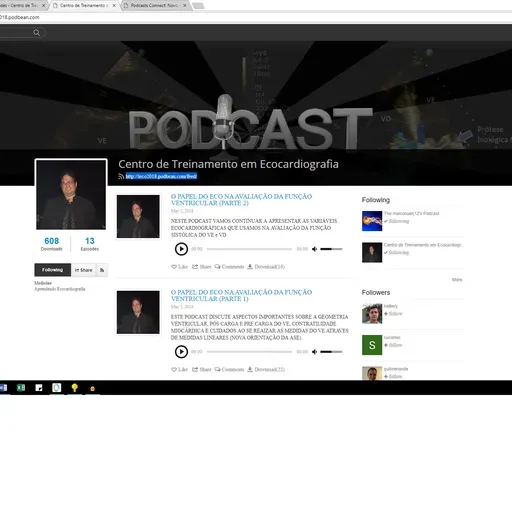Open Excel from the taskbar
The image size is (512, 512).
click(x=21, y=388)
